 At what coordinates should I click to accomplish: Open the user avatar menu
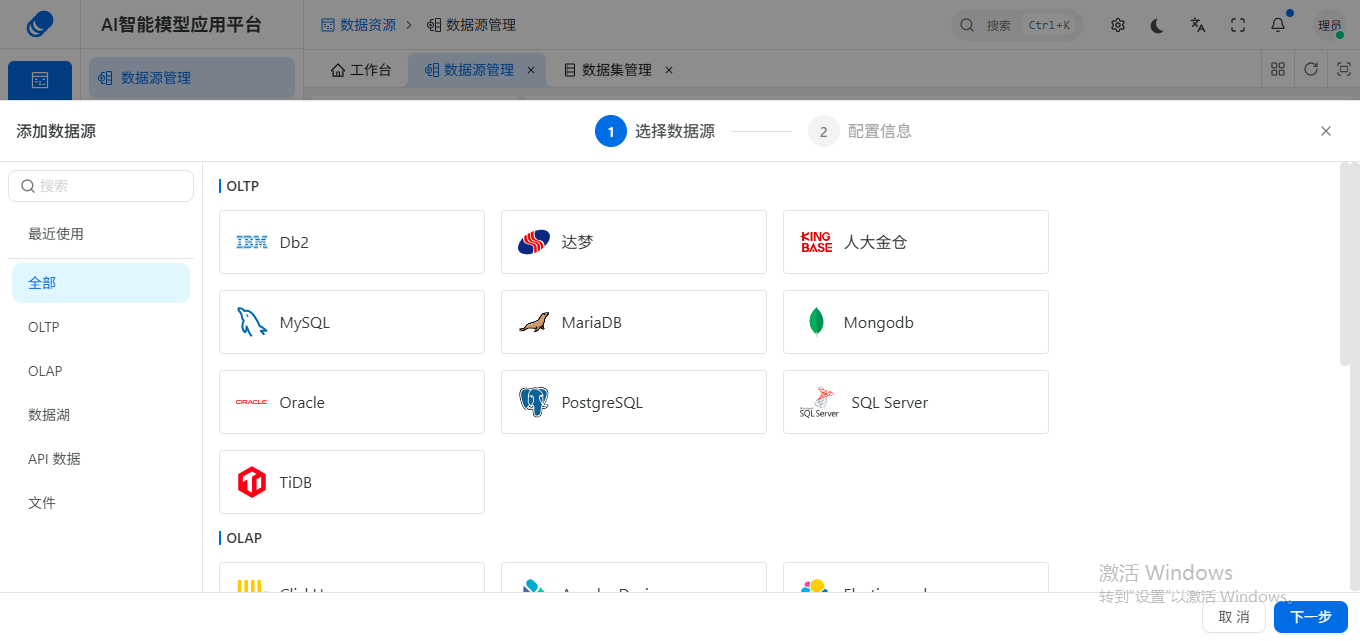1330,25
